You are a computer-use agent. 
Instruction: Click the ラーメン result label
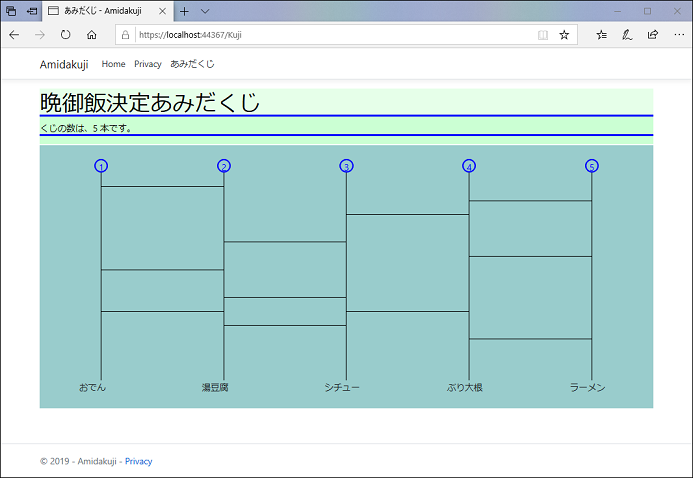coord(587,387)
